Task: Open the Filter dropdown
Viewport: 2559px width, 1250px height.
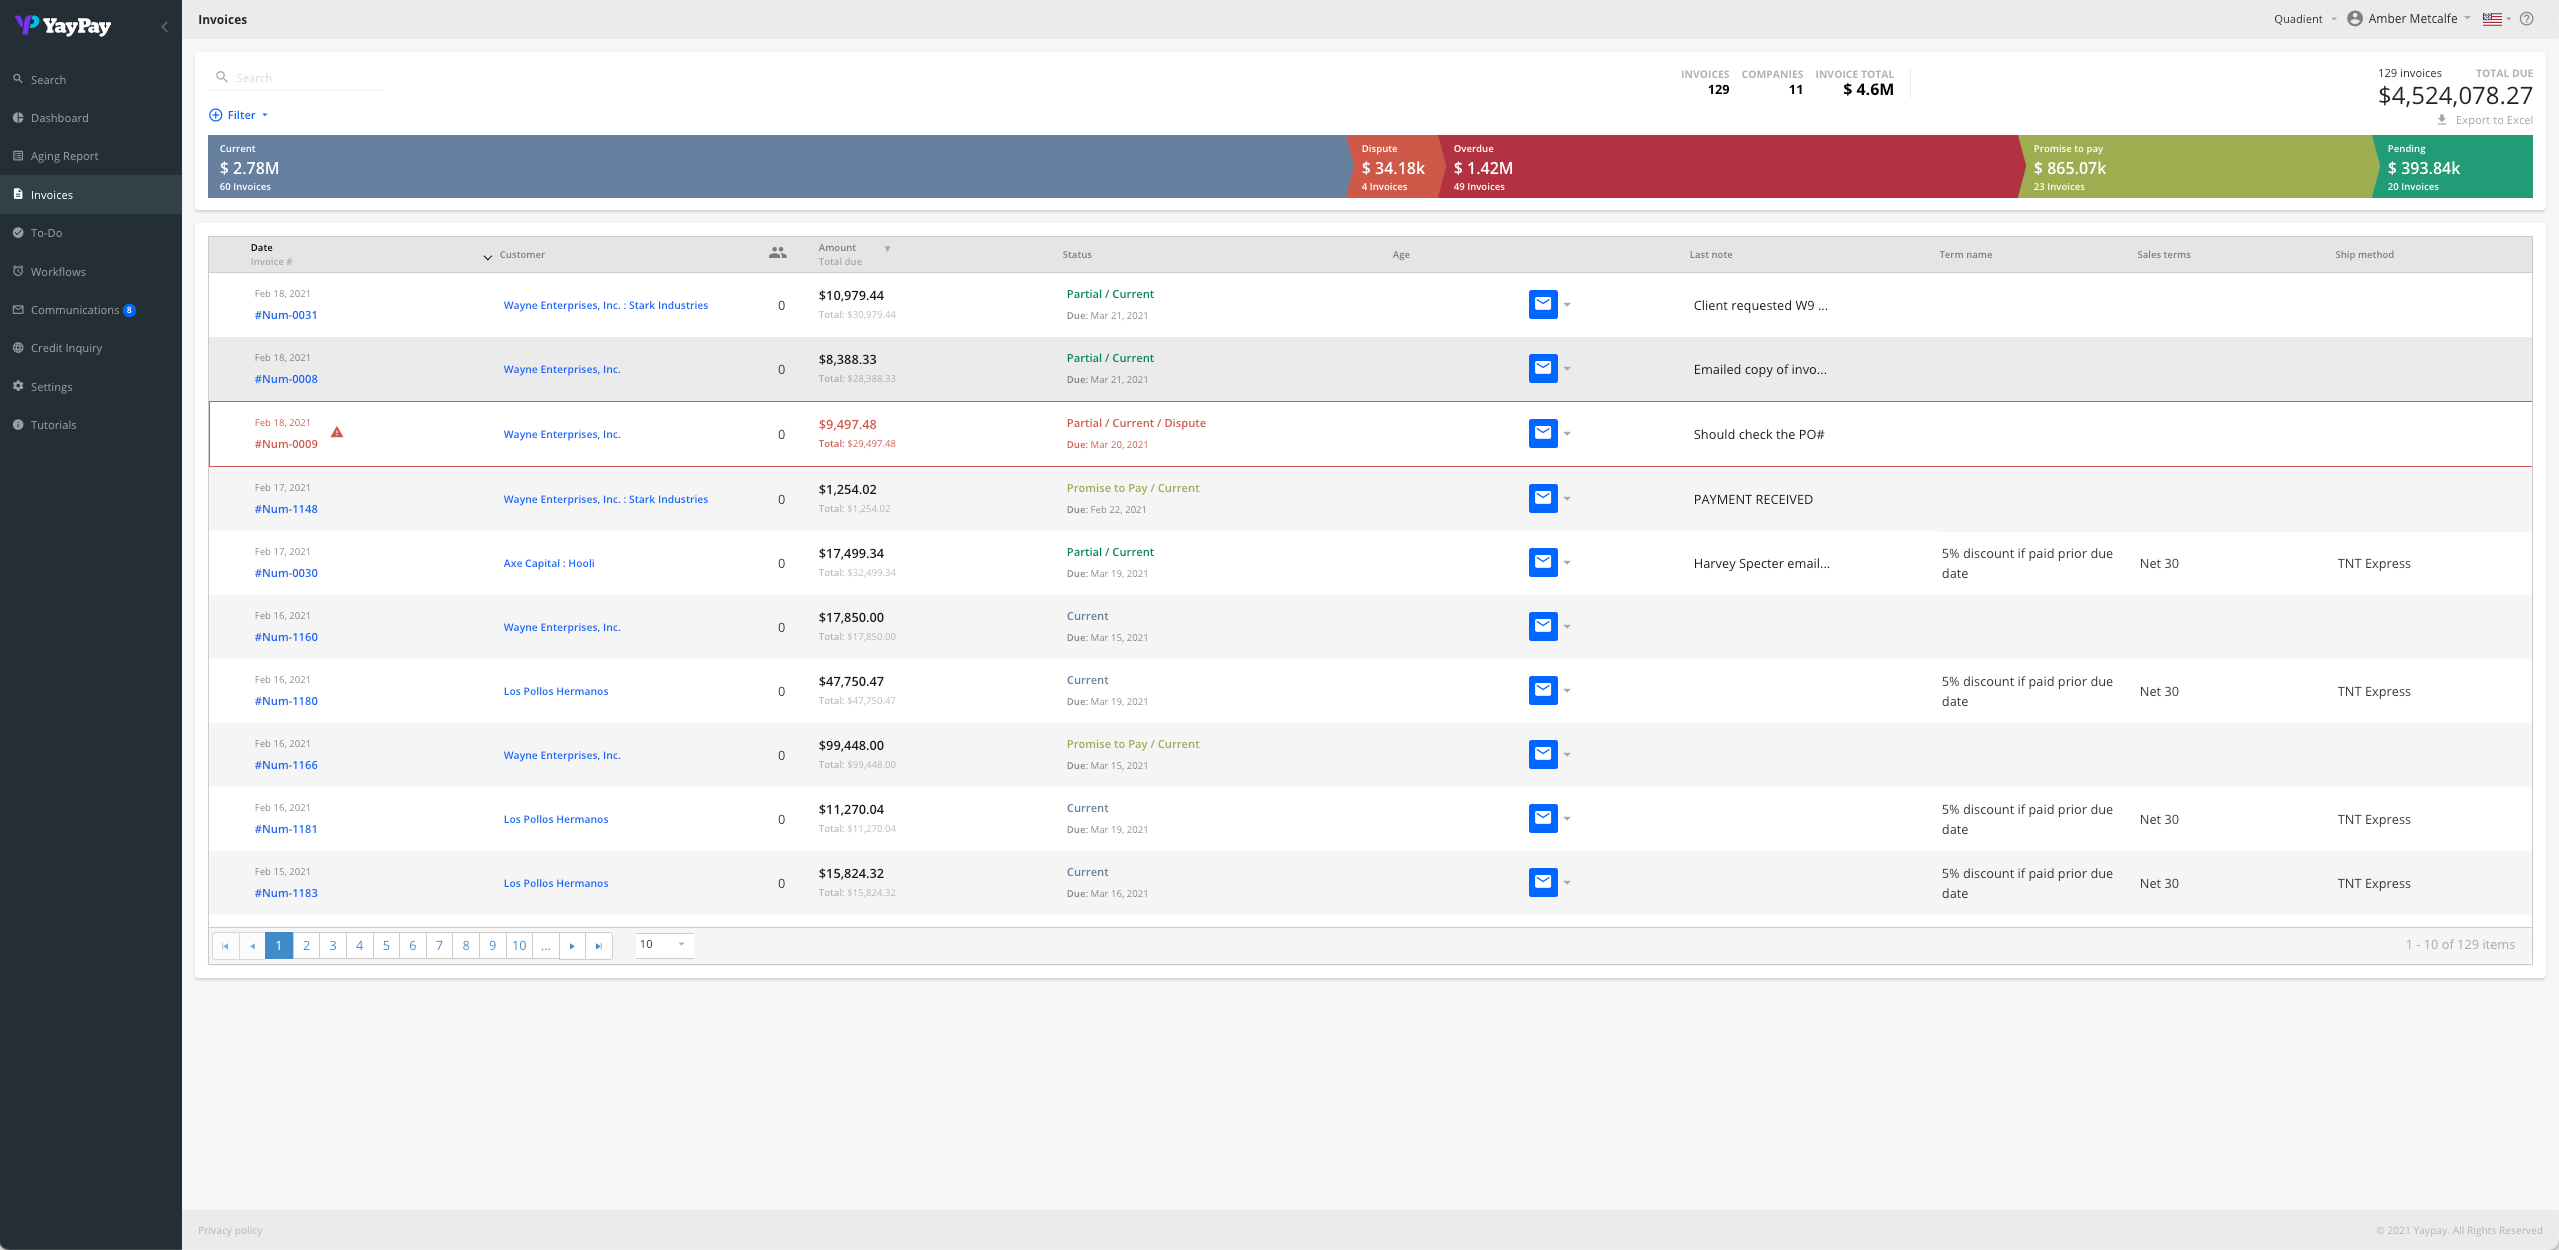Action: point(239,115)
